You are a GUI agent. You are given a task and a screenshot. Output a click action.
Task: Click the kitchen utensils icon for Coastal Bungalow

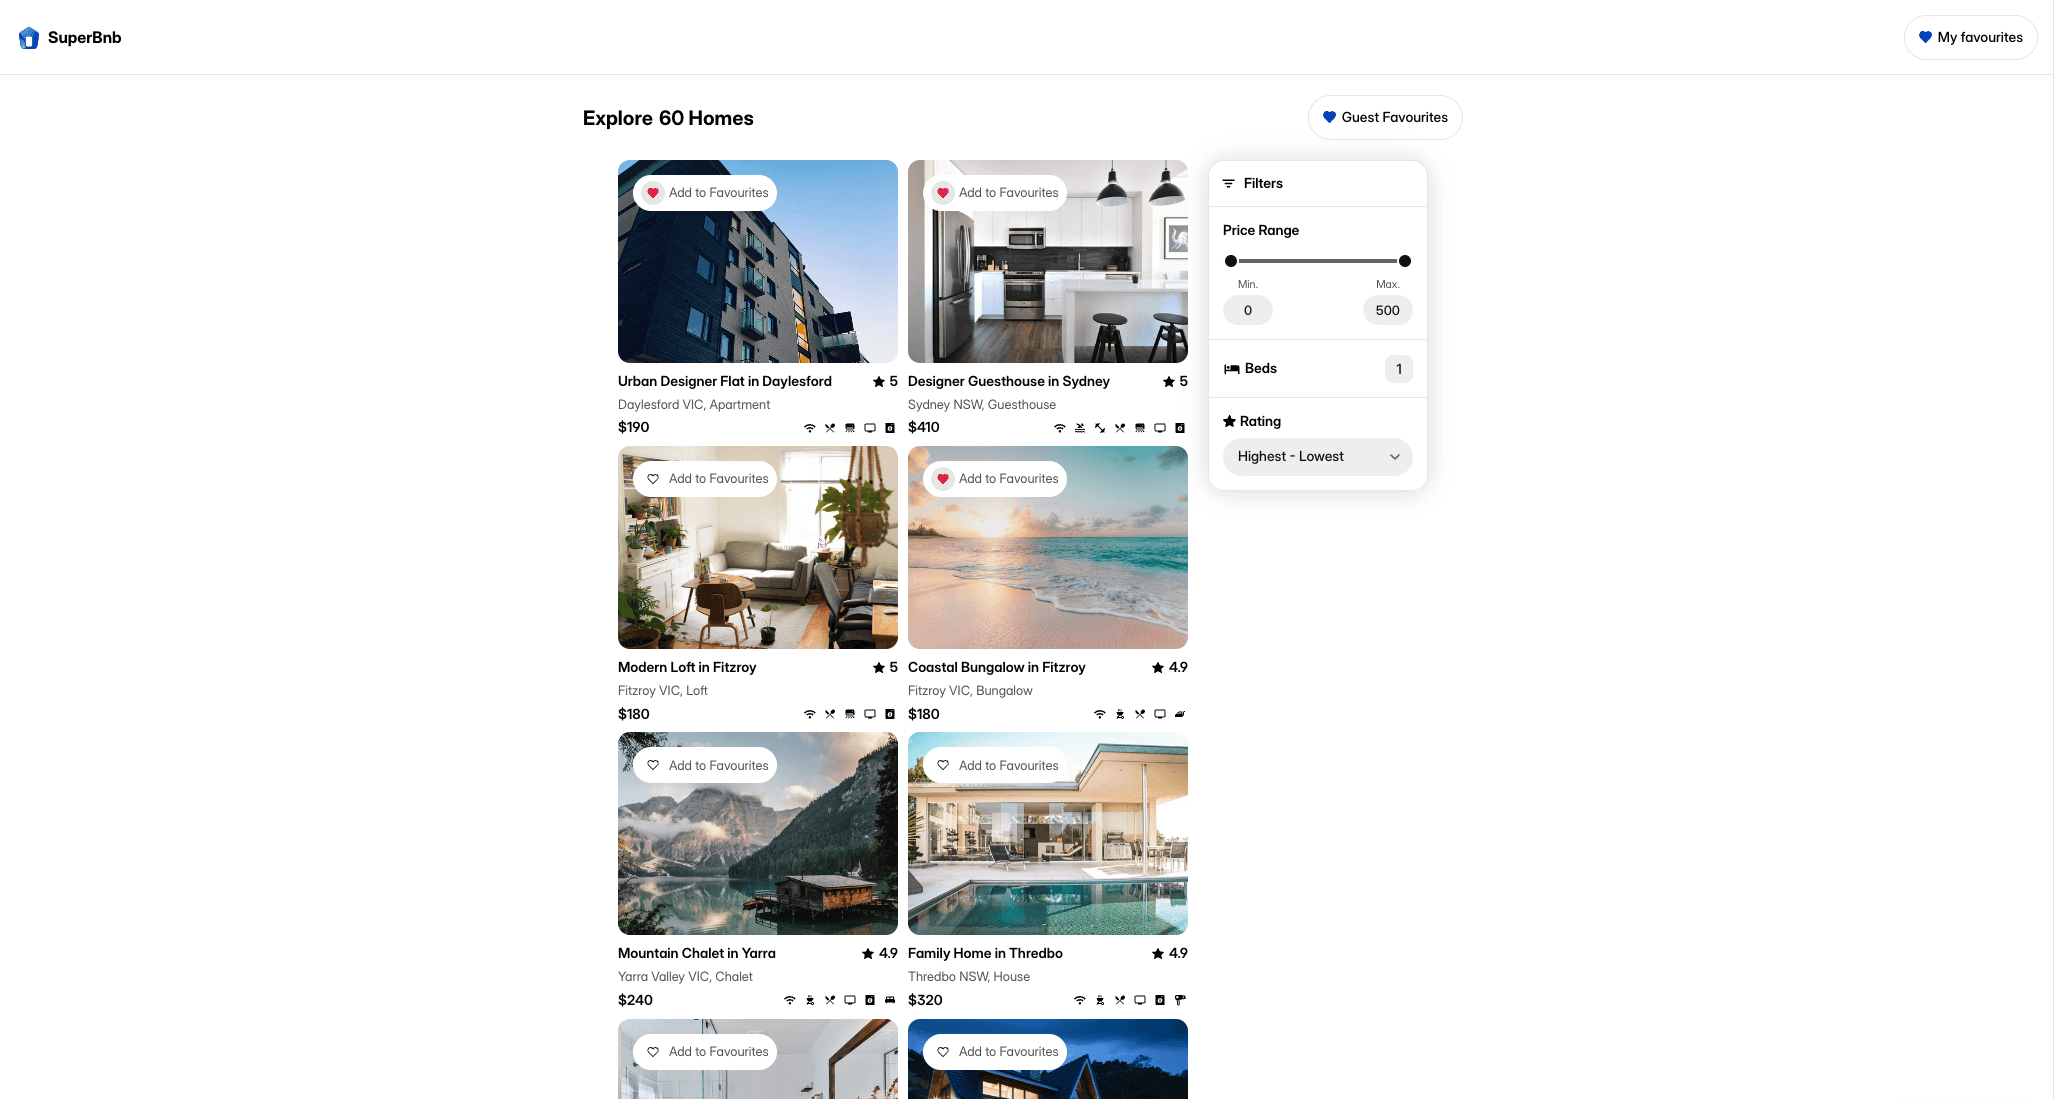pos(1140,714)
